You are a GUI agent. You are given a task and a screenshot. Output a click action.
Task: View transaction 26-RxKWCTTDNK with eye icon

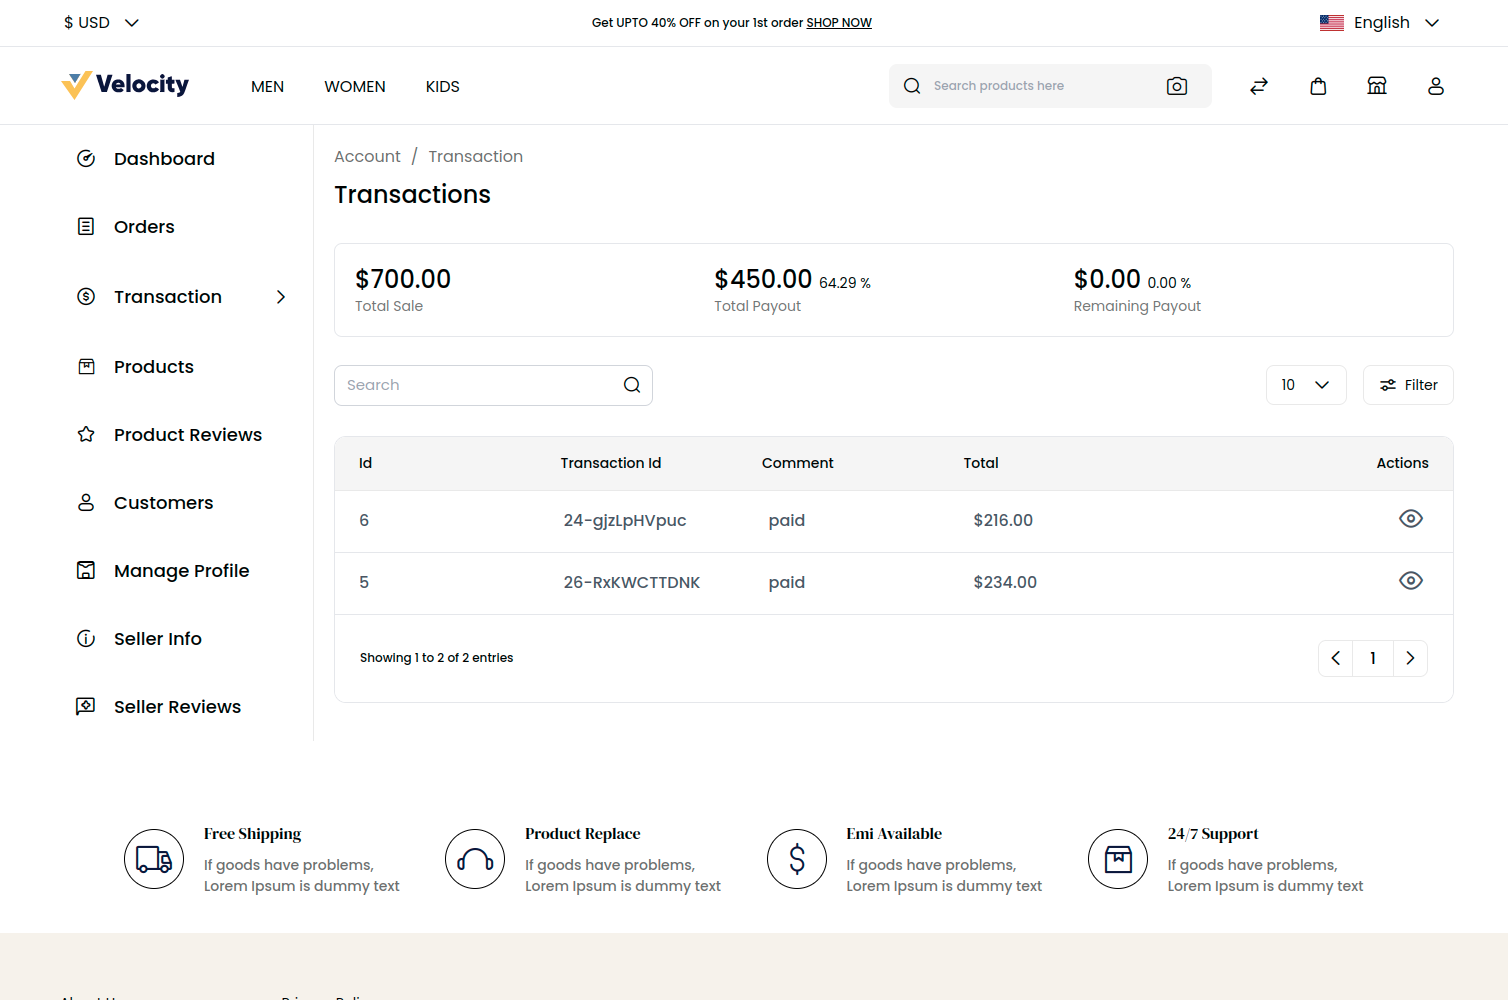[1411, 580]
